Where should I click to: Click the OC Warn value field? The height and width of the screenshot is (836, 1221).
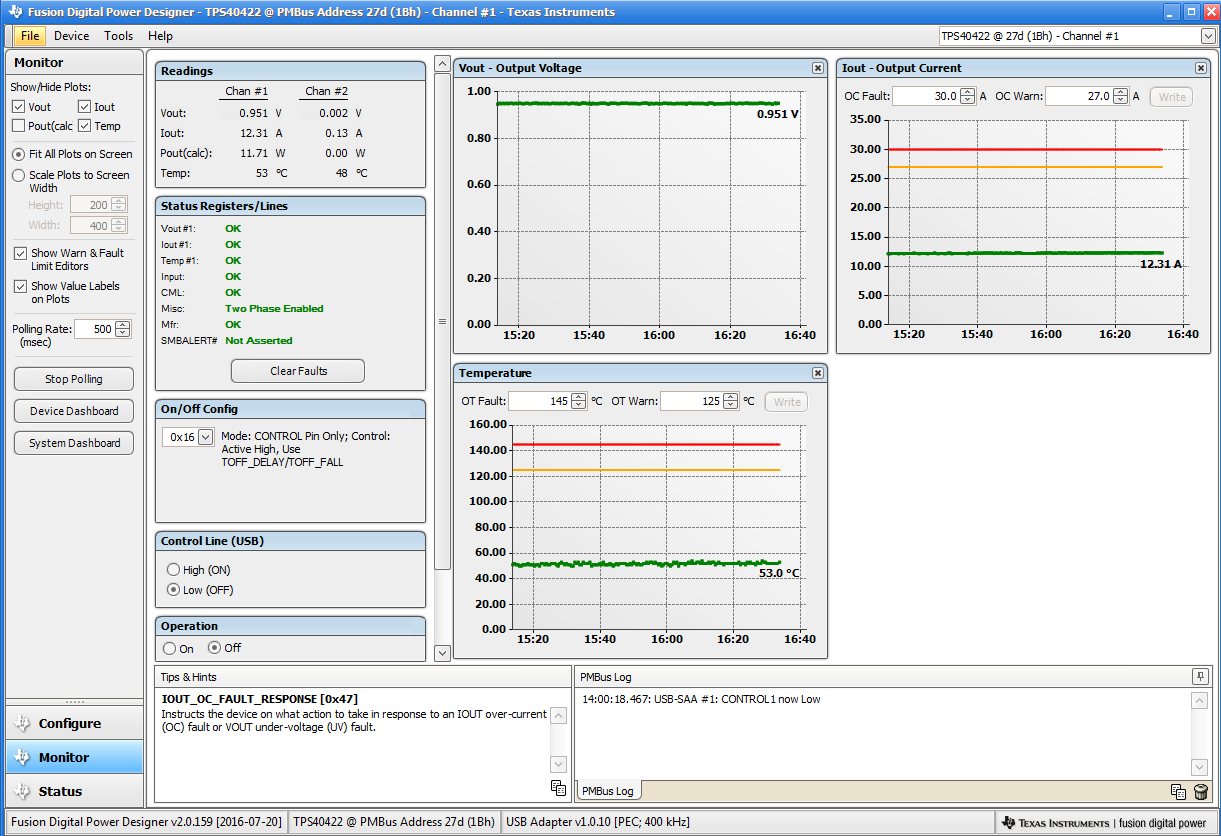[1080, 97]
